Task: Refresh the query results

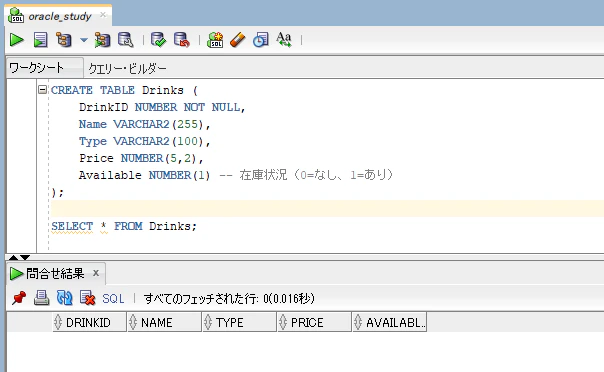Action: click(x=64, y=298)
